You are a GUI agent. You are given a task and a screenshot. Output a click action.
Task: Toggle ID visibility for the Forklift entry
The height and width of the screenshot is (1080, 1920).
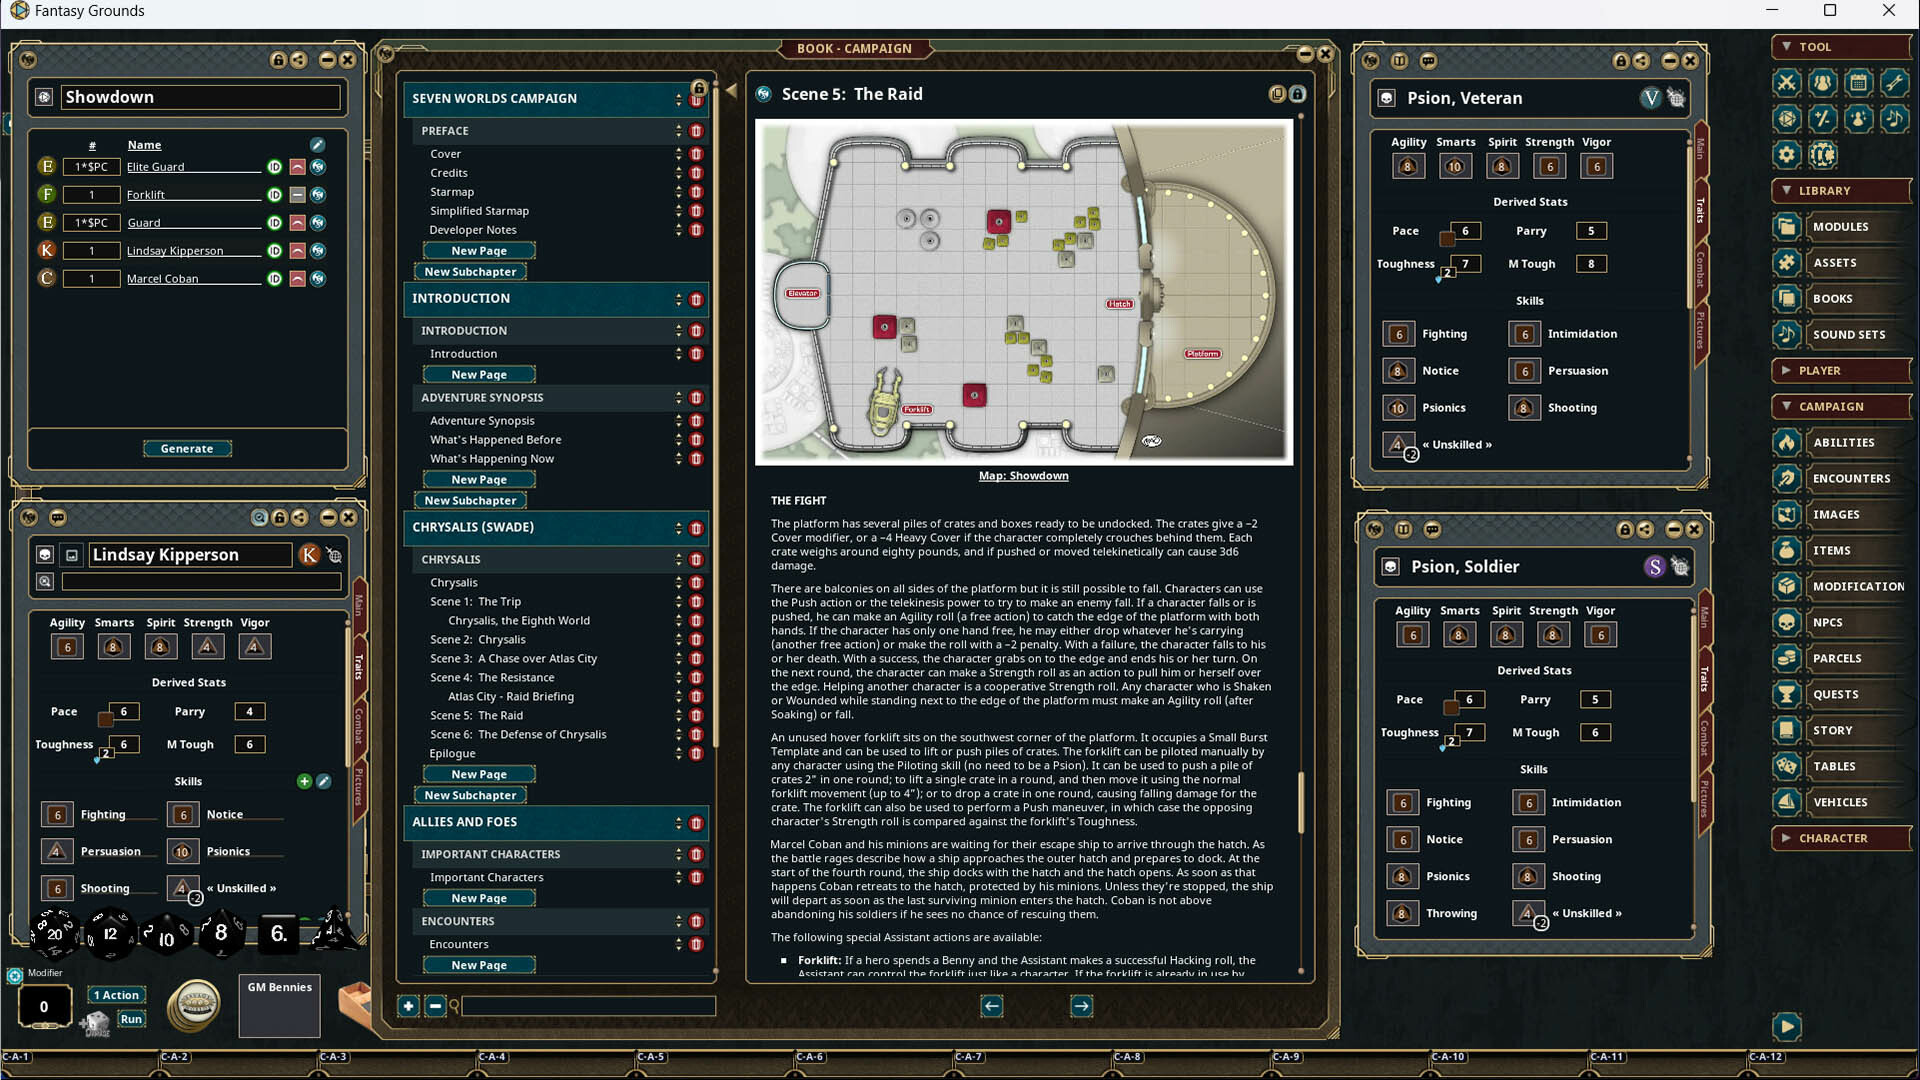(275, 194)
